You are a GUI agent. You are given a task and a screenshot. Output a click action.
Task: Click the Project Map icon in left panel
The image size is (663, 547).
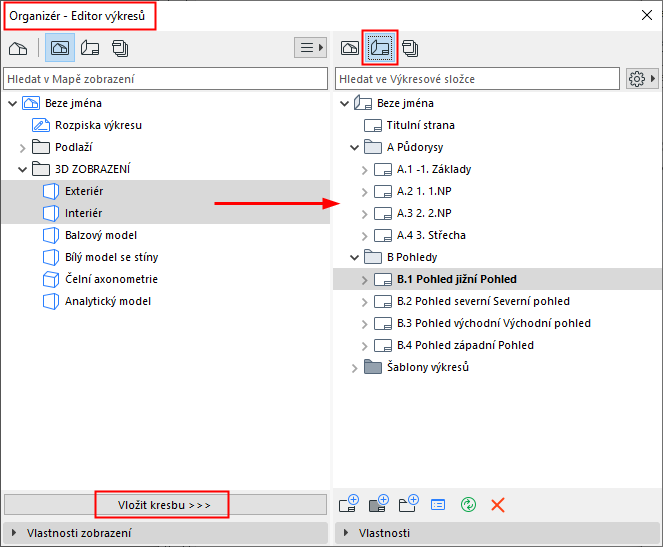pyautogui.click(x=18, y=48)
